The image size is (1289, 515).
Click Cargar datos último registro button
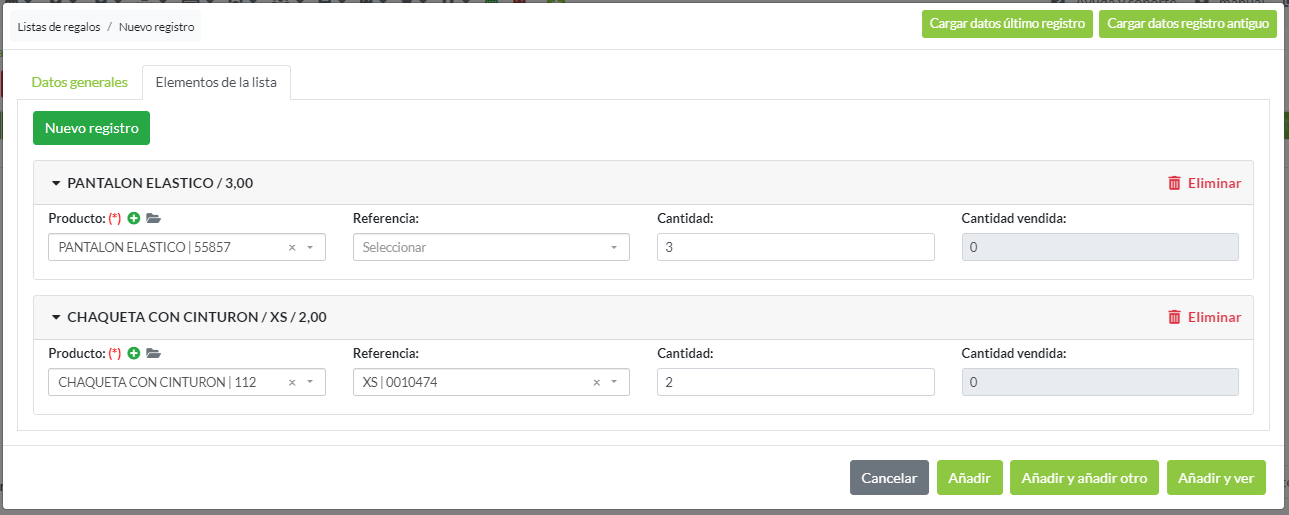coord(1007,24)
